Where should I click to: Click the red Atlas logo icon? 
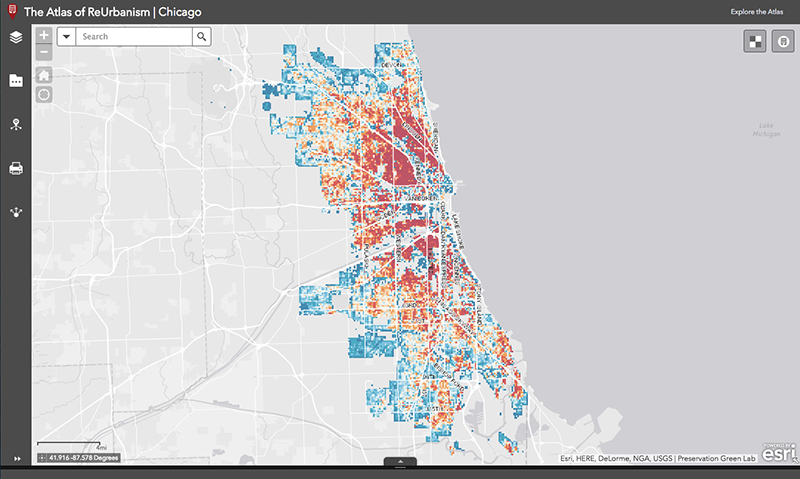tap(12, 11)
